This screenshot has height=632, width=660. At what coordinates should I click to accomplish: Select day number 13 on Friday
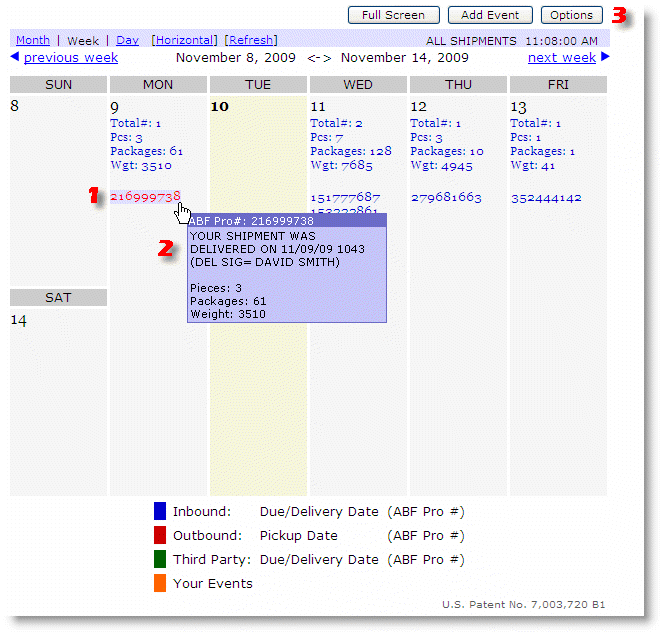519,108
